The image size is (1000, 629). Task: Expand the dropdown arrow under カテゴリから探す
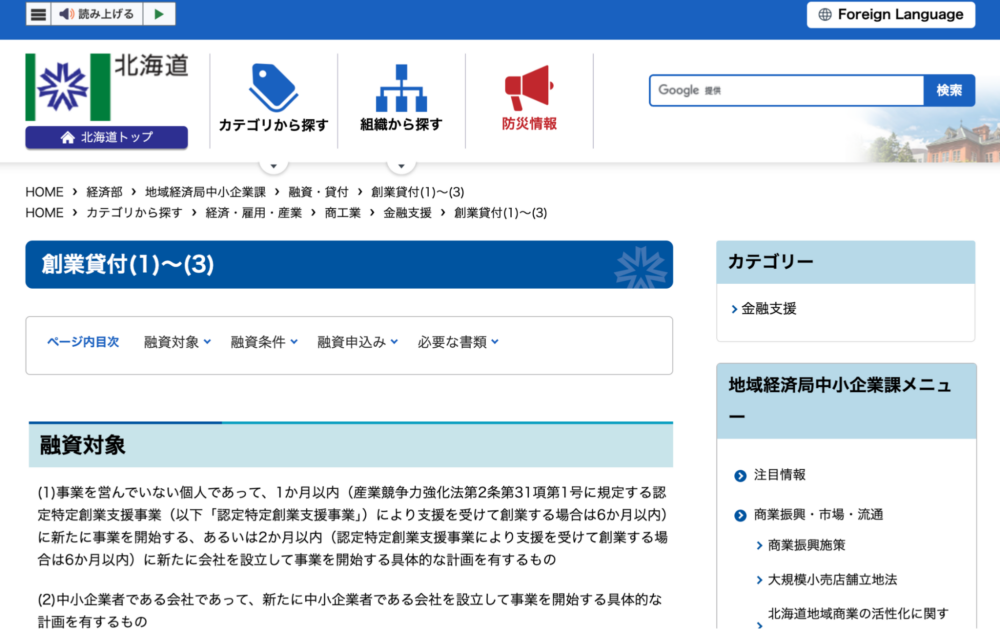(x=273, y=165)
